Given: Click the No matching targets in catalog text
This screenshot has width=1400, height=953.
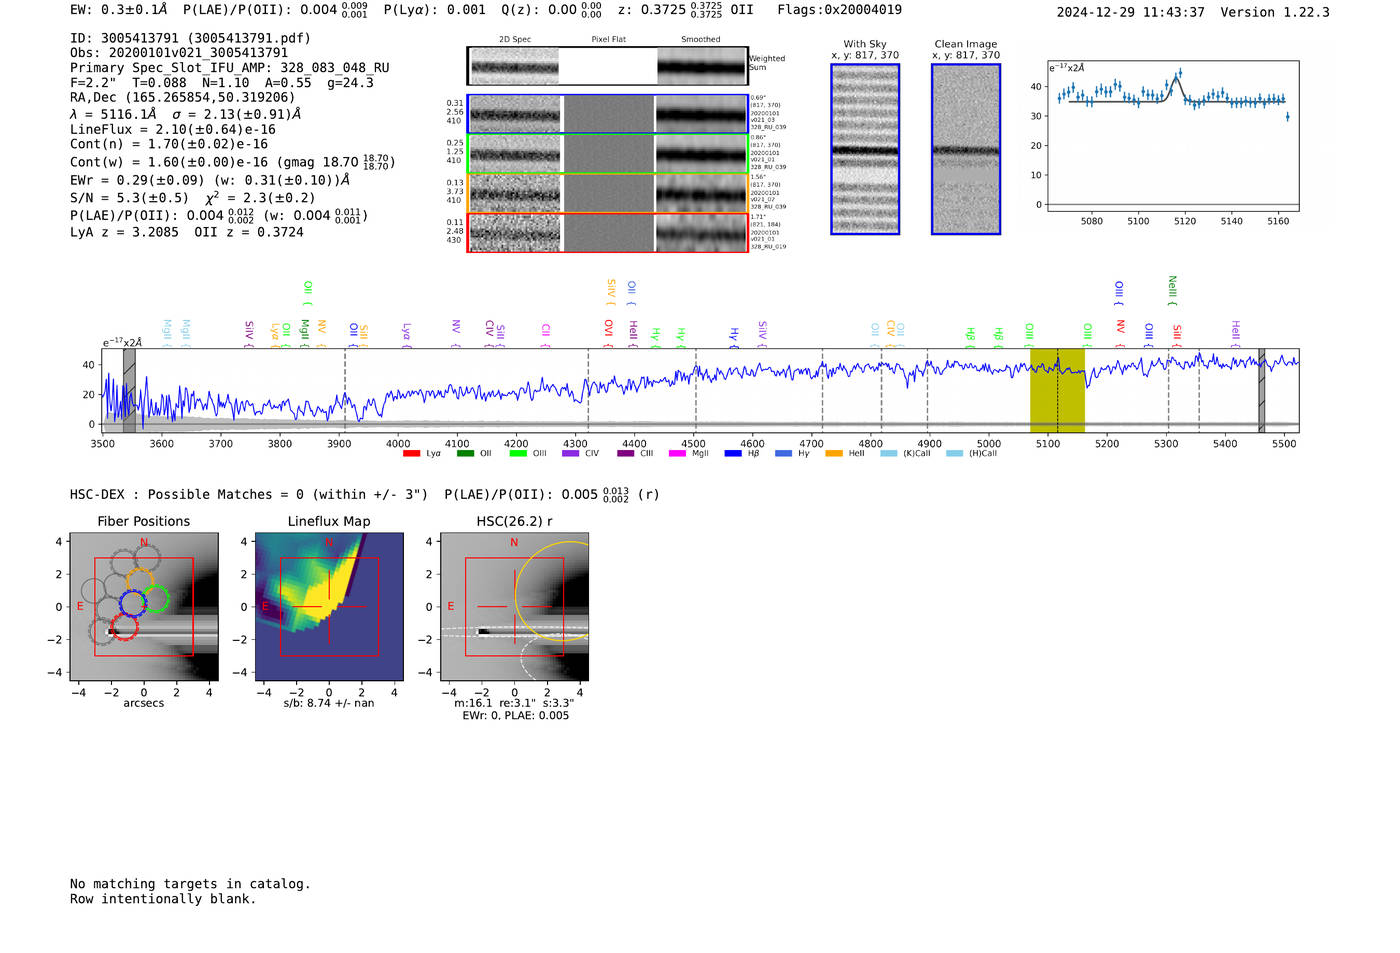Looking at the screenshot, I should [190, 884].
